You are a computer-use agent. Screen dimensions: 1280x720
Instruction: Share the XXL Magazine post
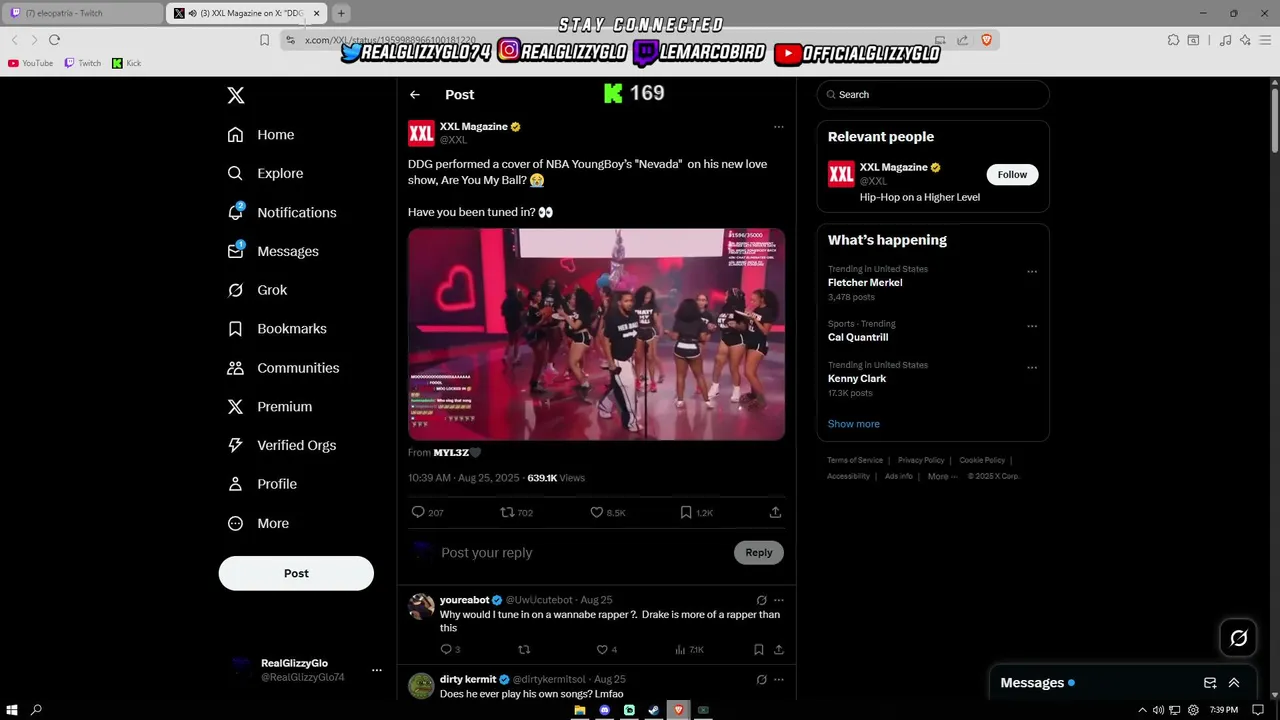coord(775,512)
